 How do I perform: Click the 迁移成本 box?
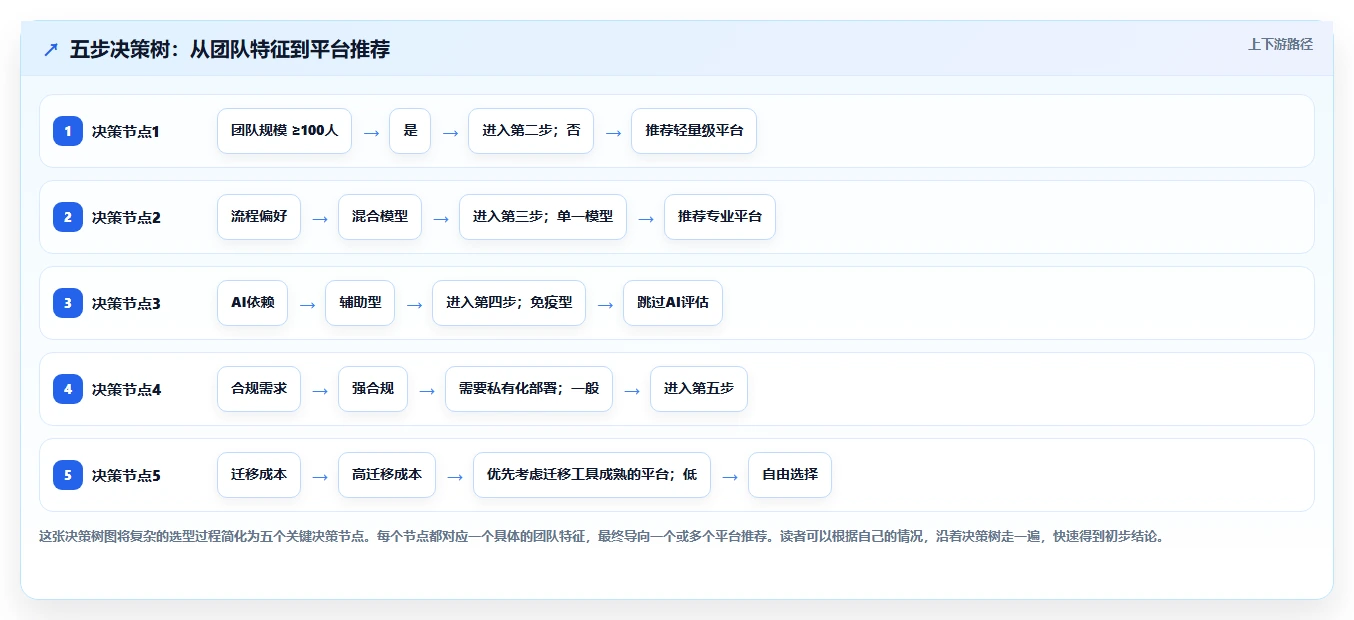tap(259, 475)
